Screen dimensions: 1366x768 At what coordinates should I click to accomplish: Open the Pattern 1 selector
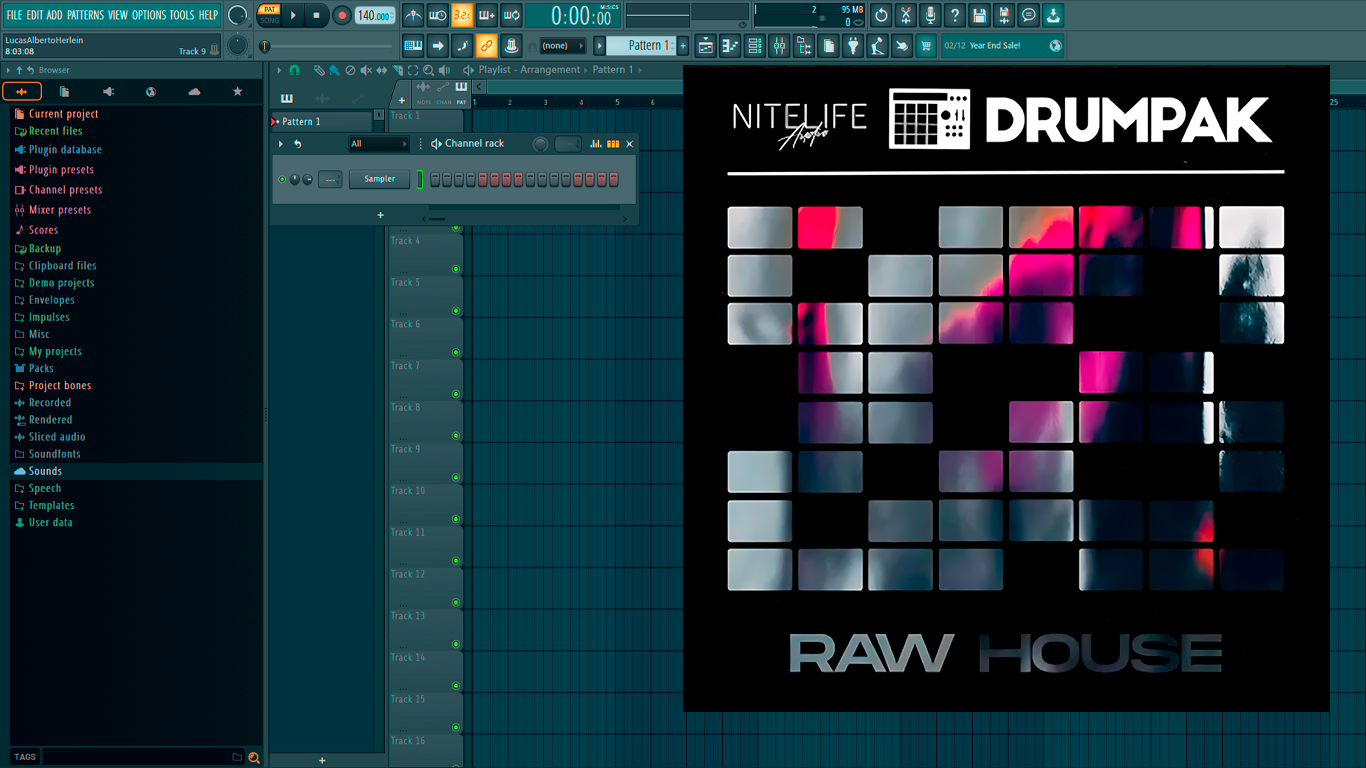(x=642, y=45)
